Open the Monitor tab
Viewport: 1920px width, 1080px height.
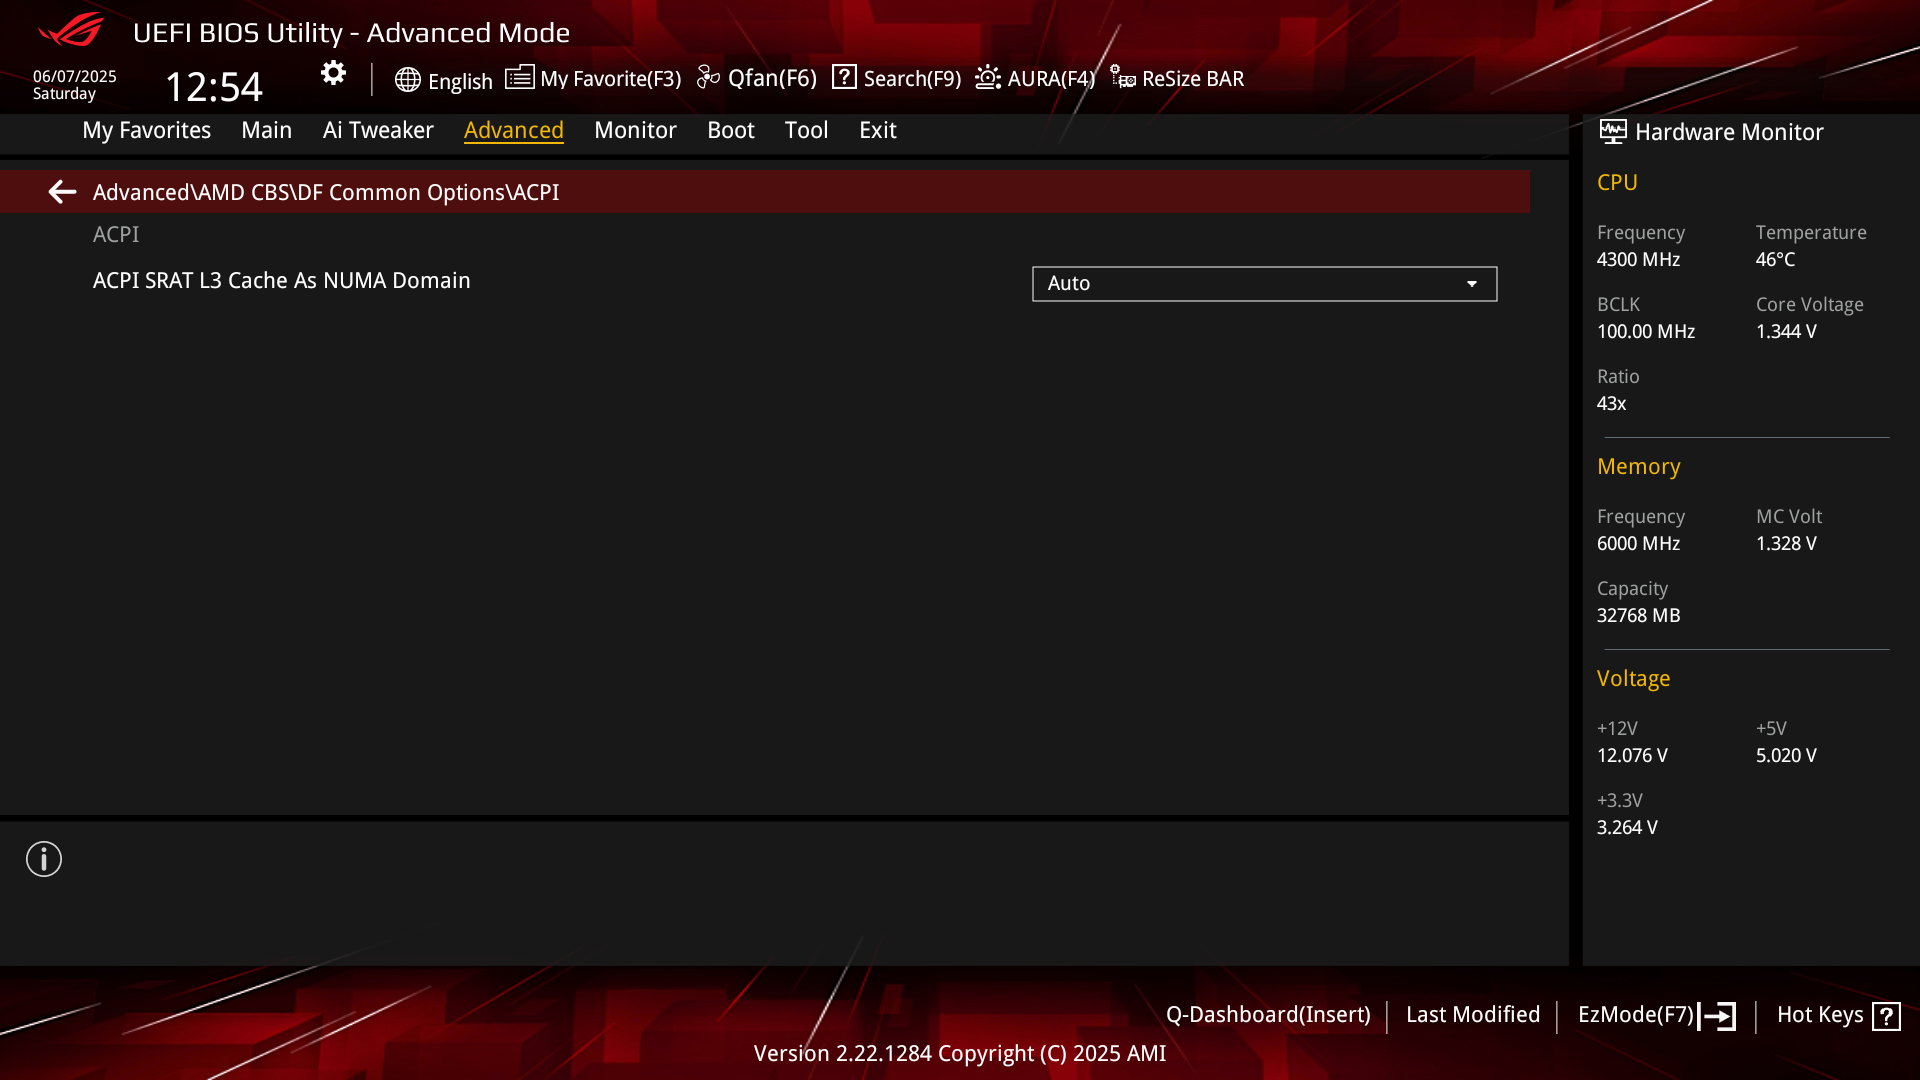pos(635,130)
